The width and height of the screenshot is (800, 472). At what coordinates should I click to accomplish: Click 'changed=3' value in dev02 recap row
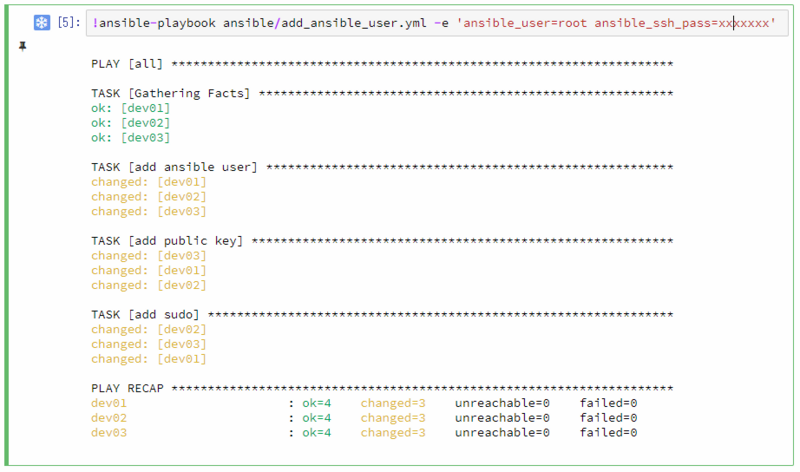pyautogui.click(x=393, y=418)
